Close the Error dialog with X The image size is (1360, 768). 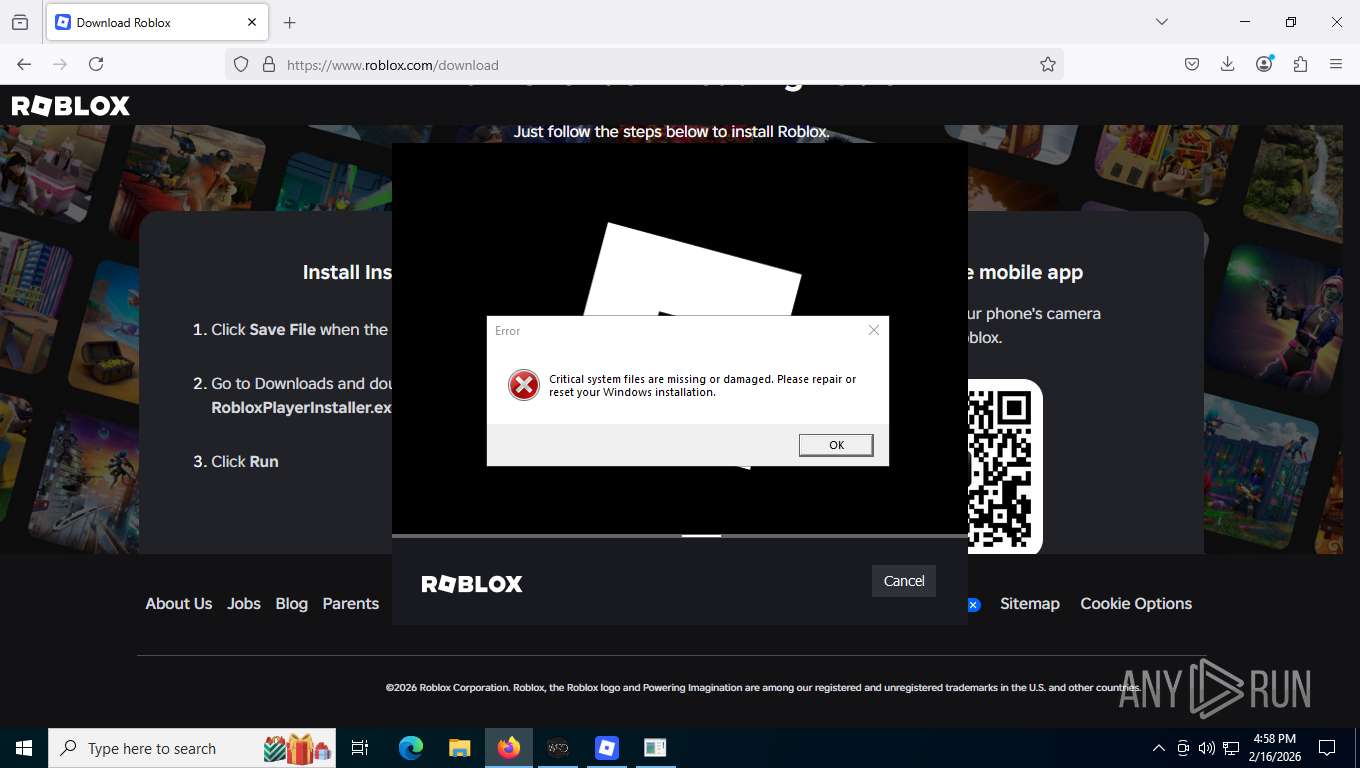873,330
